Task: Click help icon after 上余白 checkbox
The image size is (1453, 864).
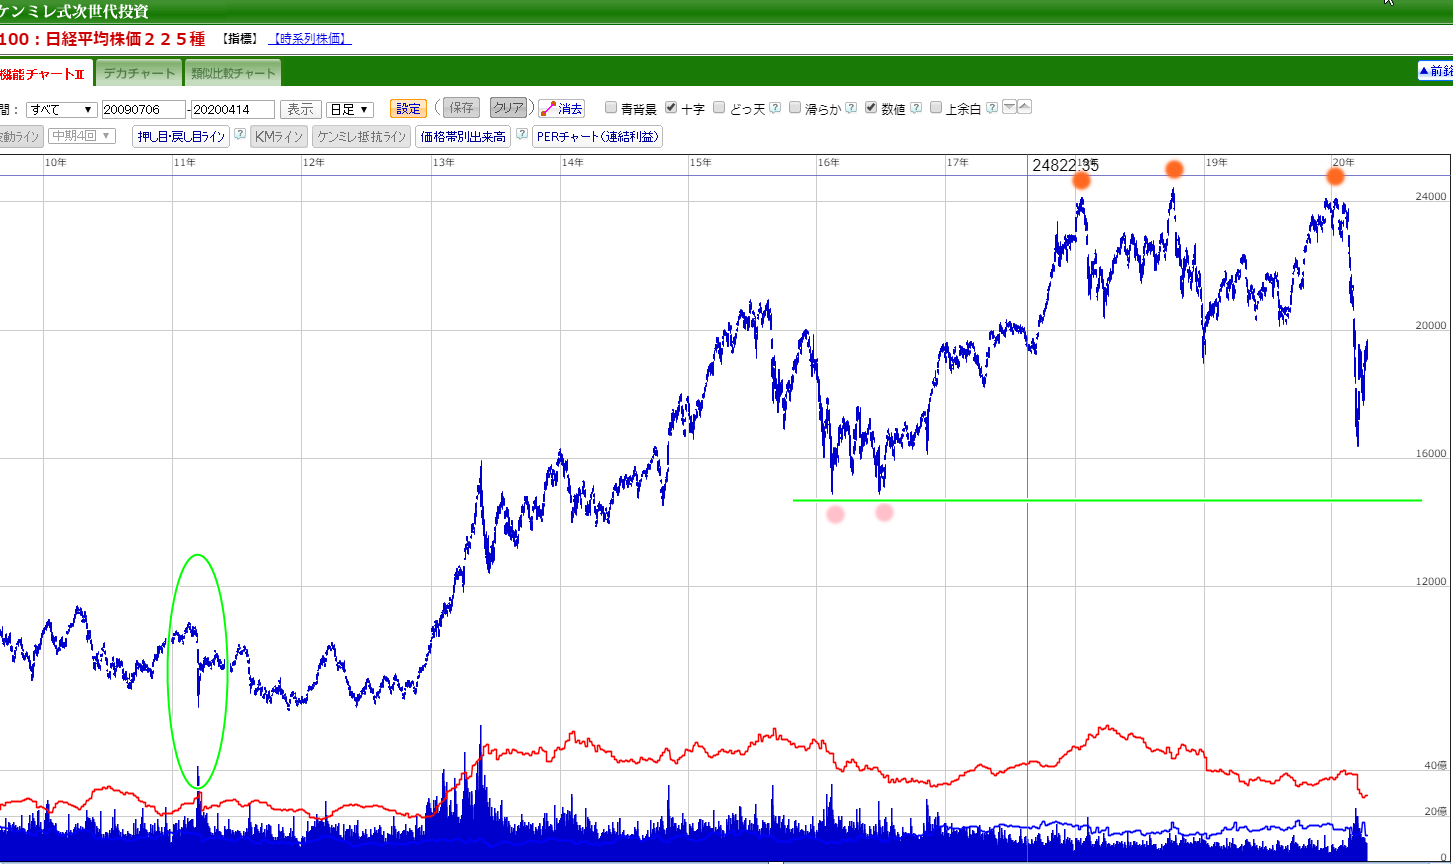Action: (x=992, y=109)
